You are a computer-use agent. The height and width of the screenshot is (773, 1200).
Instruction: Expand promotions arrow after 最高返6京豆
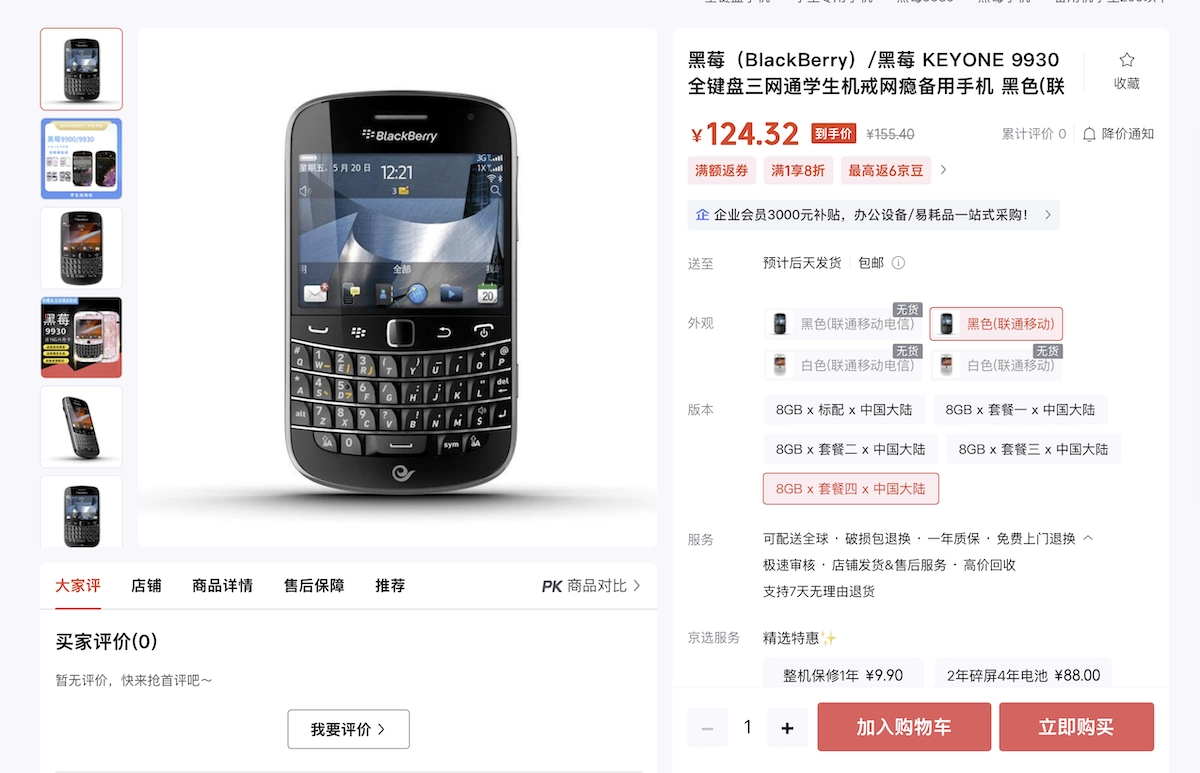click(943, 170)
